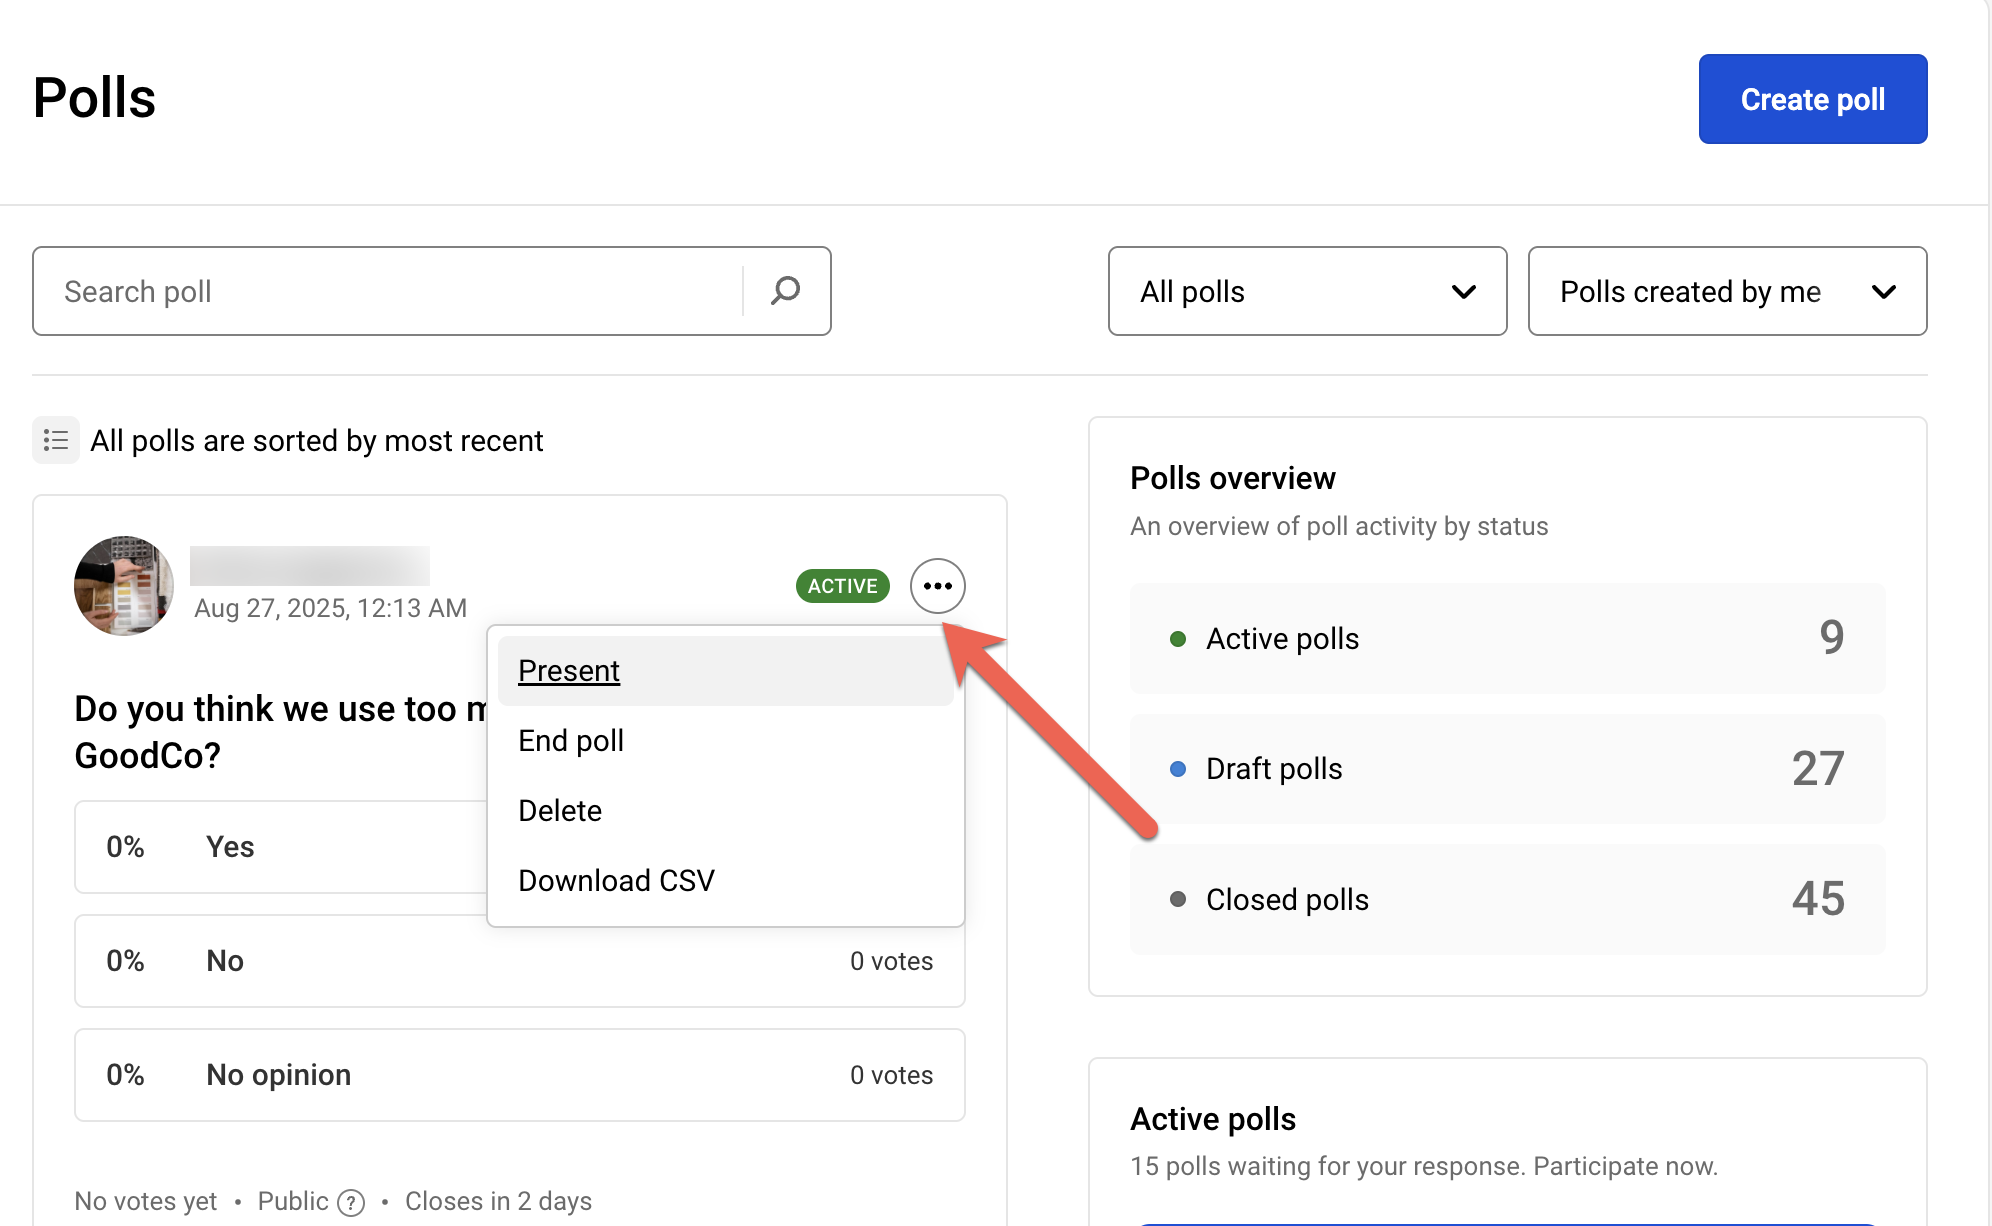Click the sorted-list icon beside sort text

pos(56,440)
